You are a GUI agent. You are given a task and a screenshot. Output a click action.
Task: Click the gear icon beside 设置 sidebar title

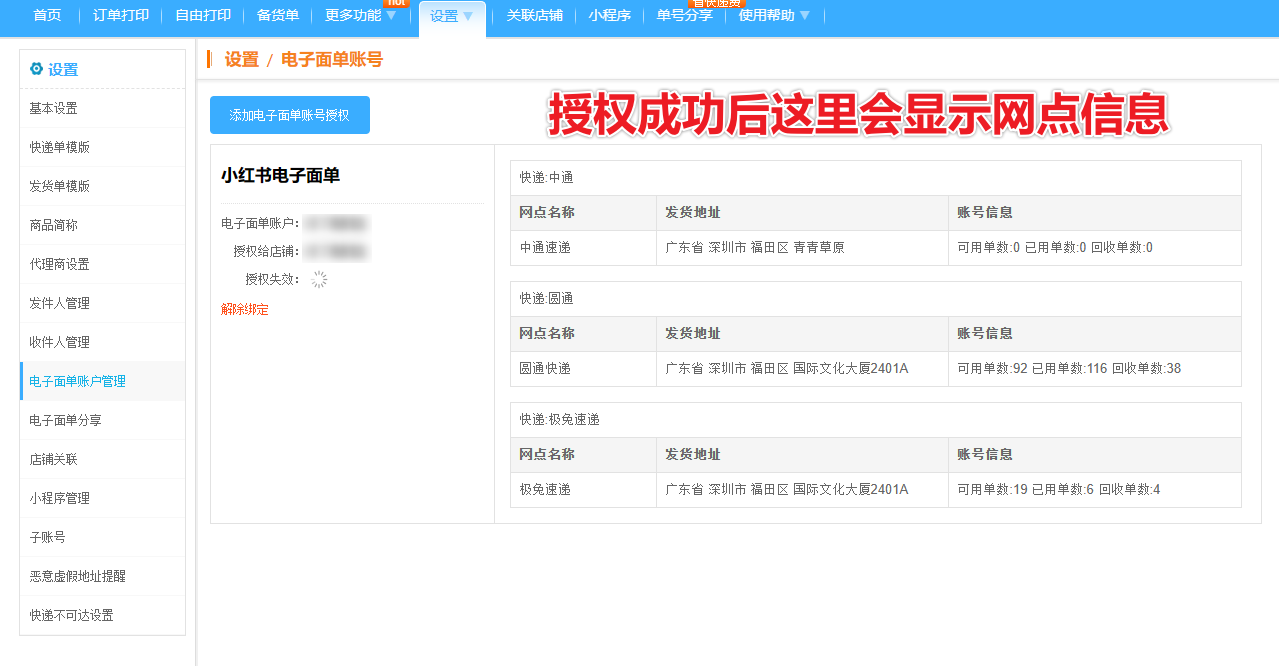(37, 69)
